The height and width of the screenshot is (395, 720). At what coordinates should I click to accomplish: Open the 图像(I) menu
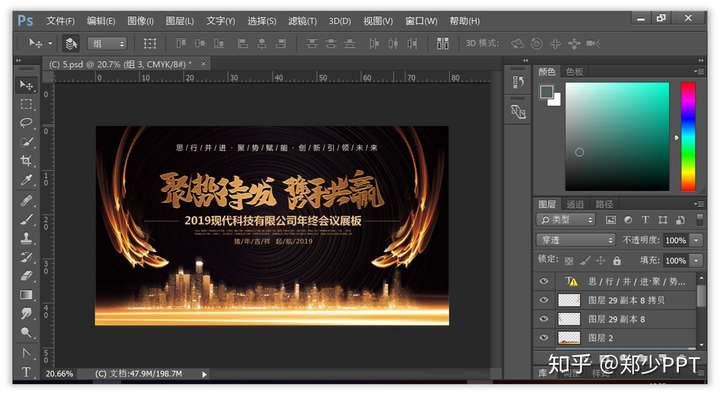(x=140, y=21)
